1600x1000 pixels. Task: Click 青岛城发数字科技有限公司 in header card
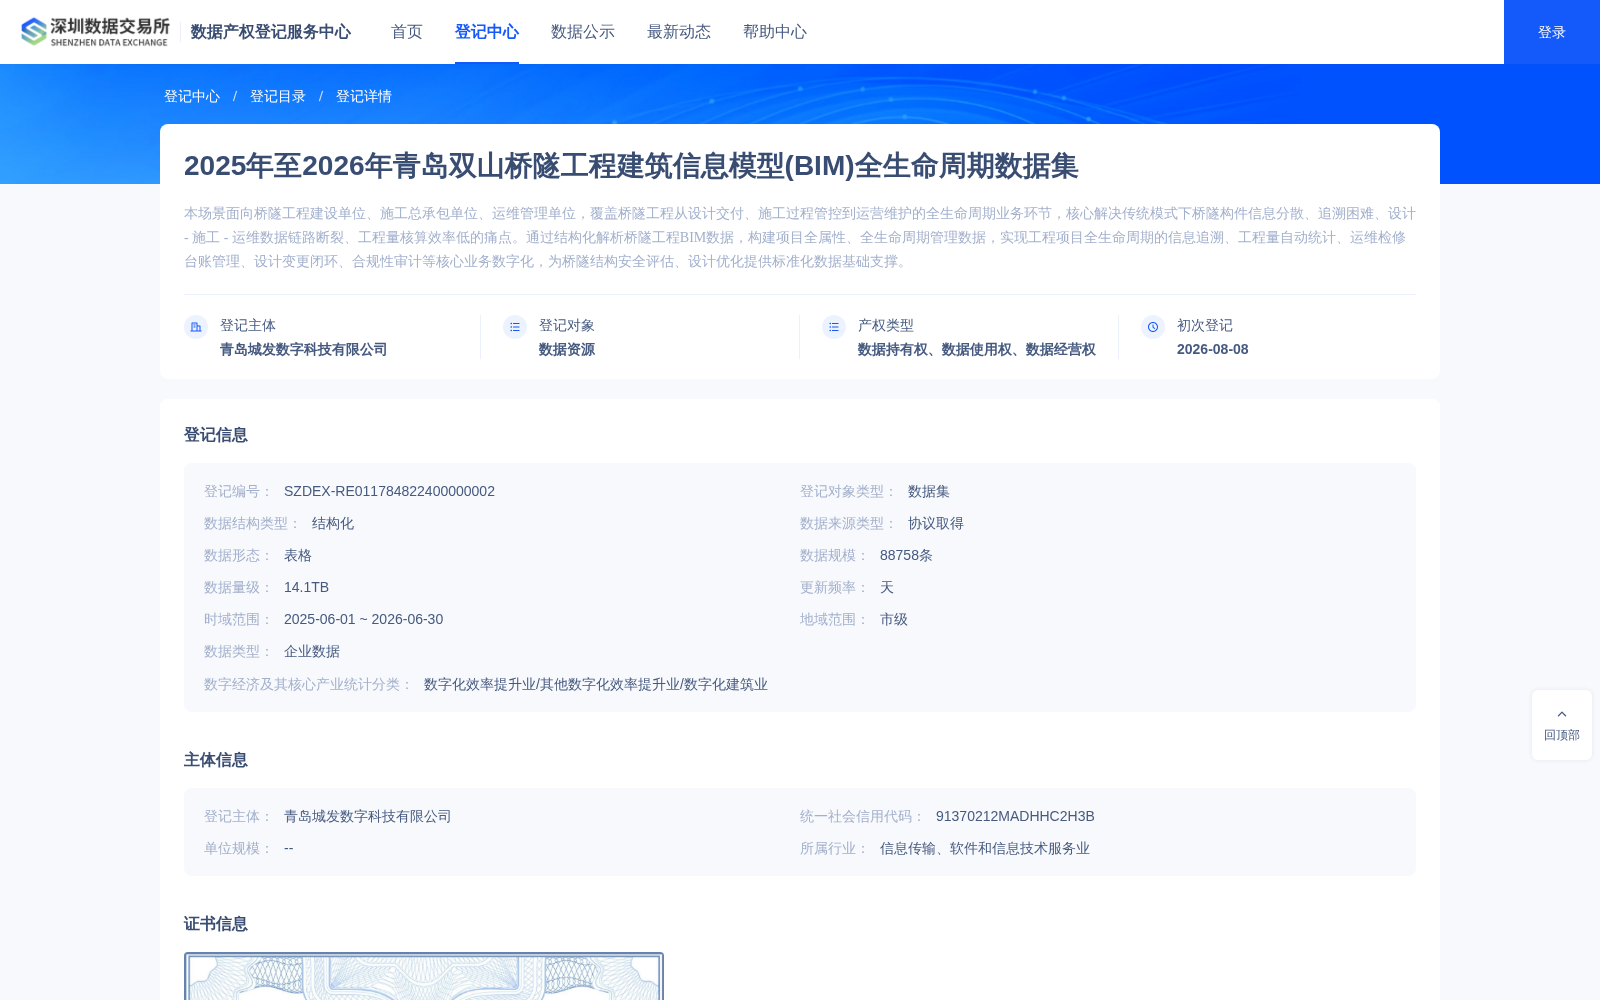tap(303, 349)
